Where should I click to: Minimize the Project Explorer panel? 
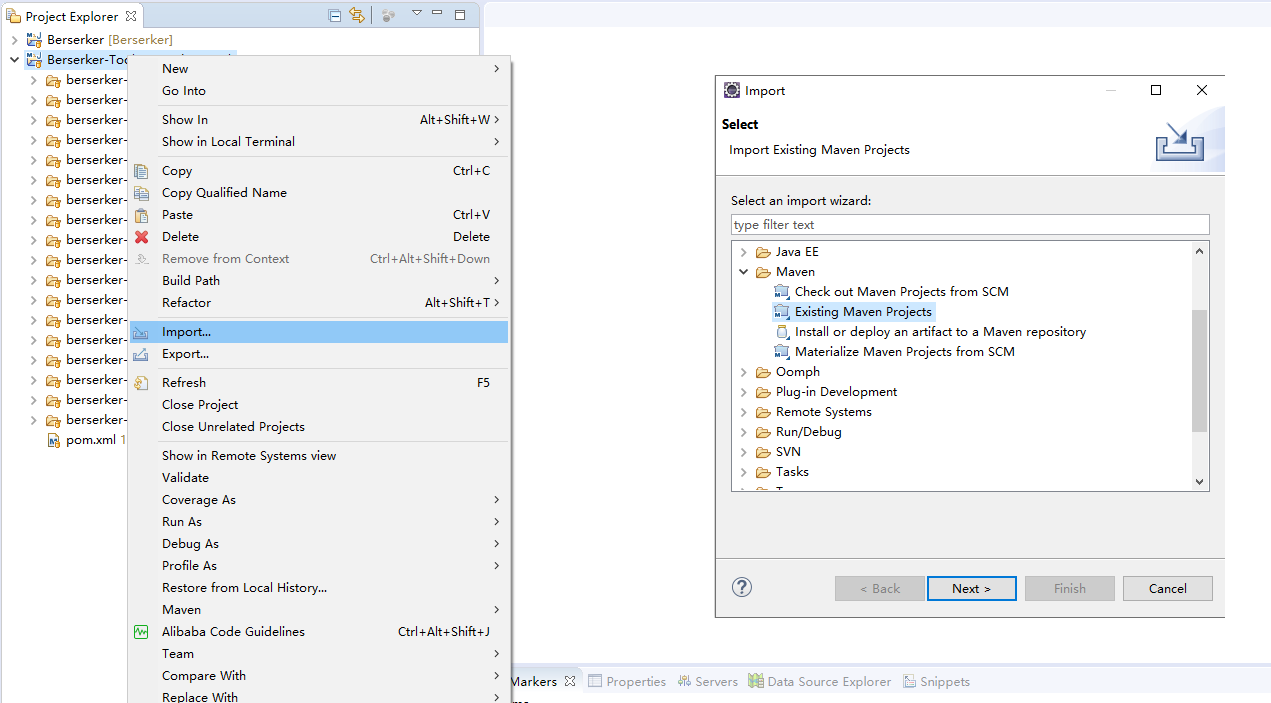[x=440, y=15]
